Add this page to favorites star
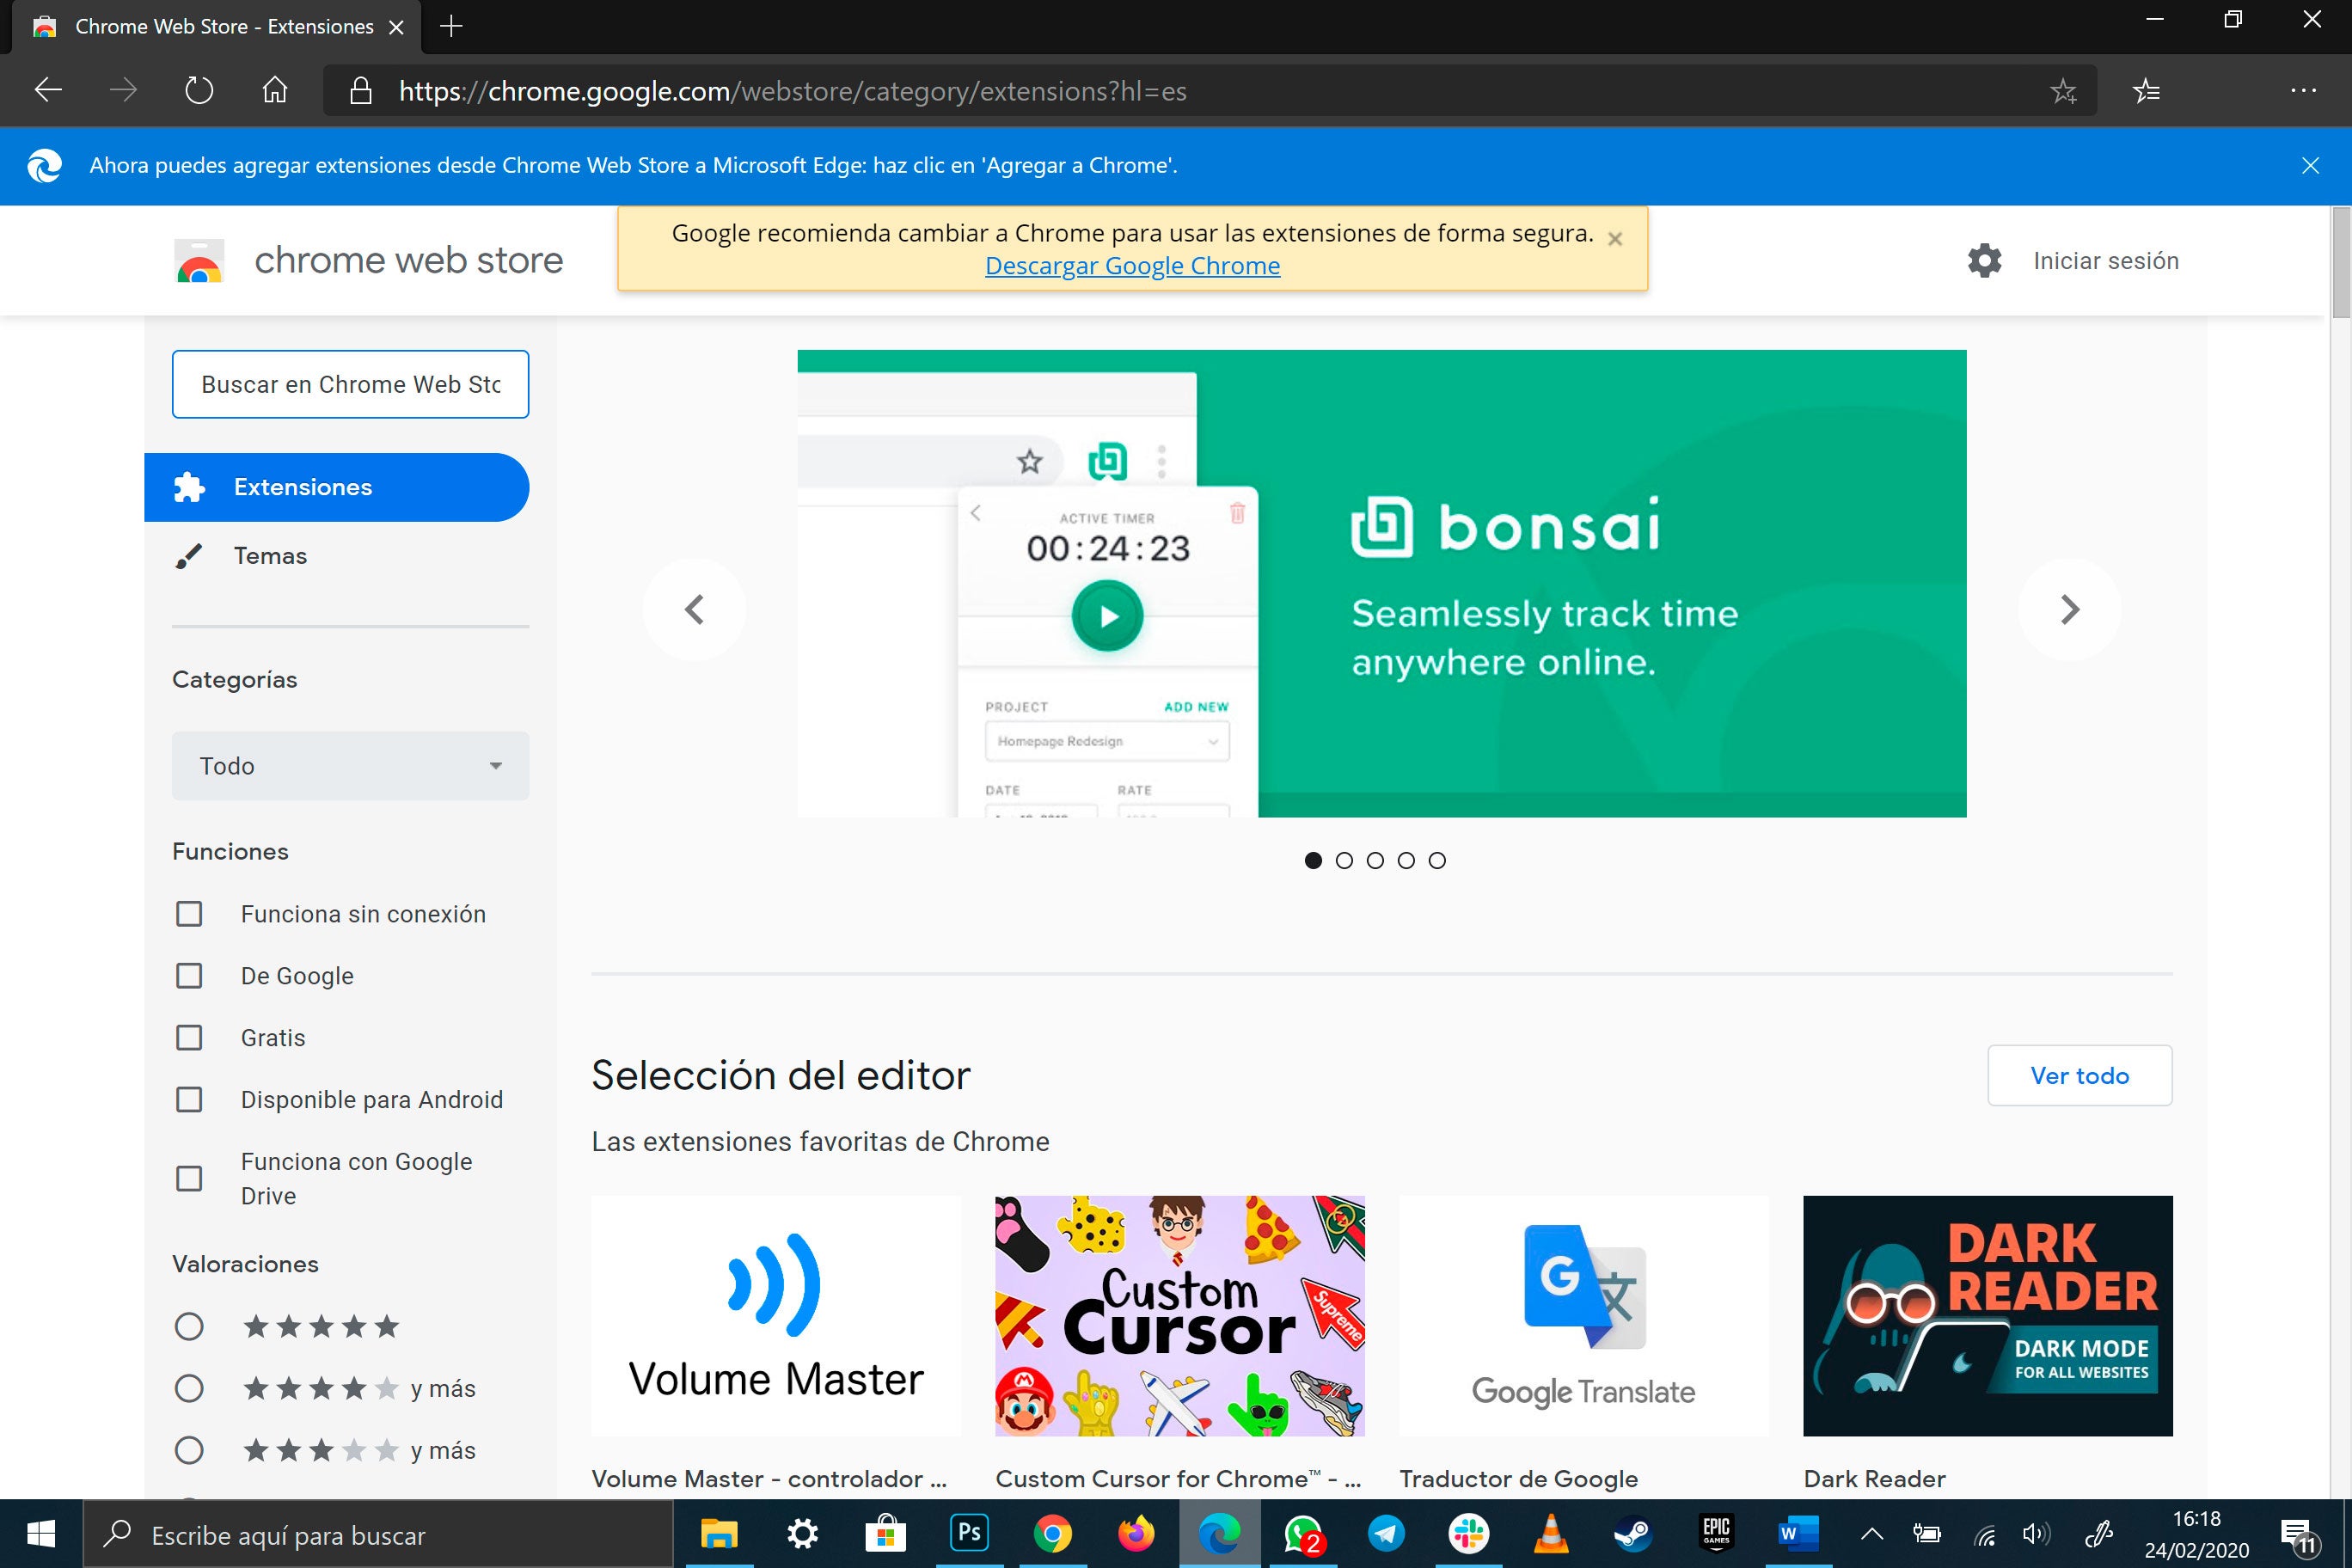 [2063, 91]
